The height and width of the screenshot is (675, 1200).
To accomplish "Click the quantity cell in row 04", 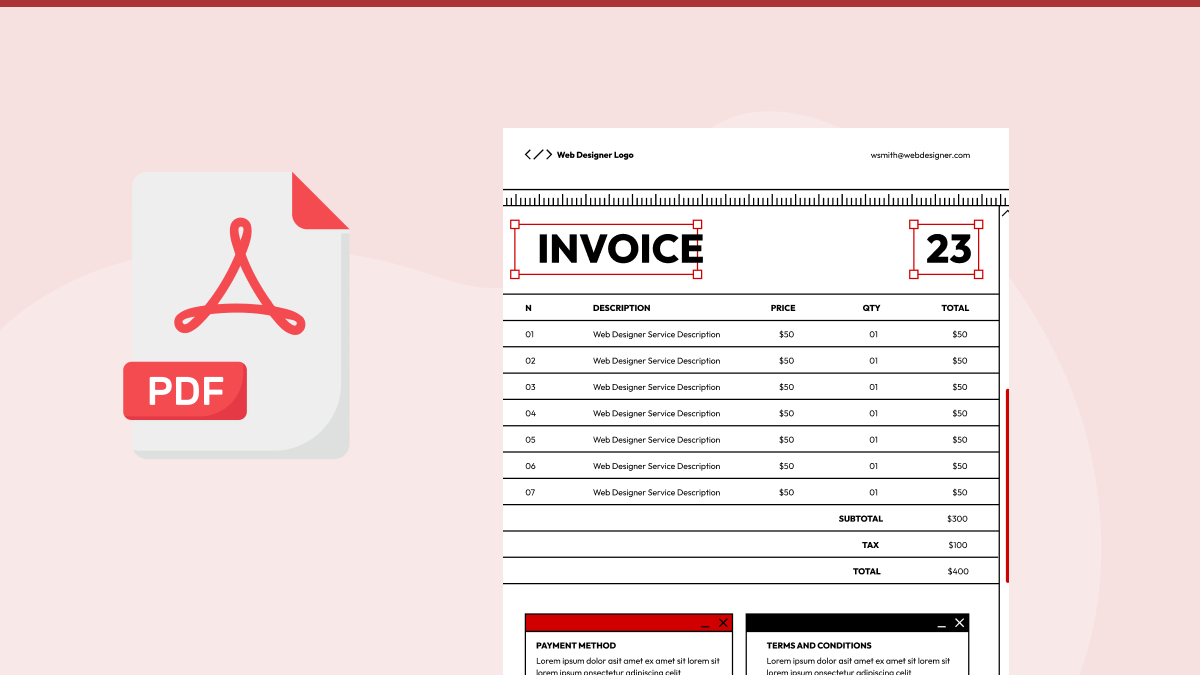I will [x=873, y=413].
